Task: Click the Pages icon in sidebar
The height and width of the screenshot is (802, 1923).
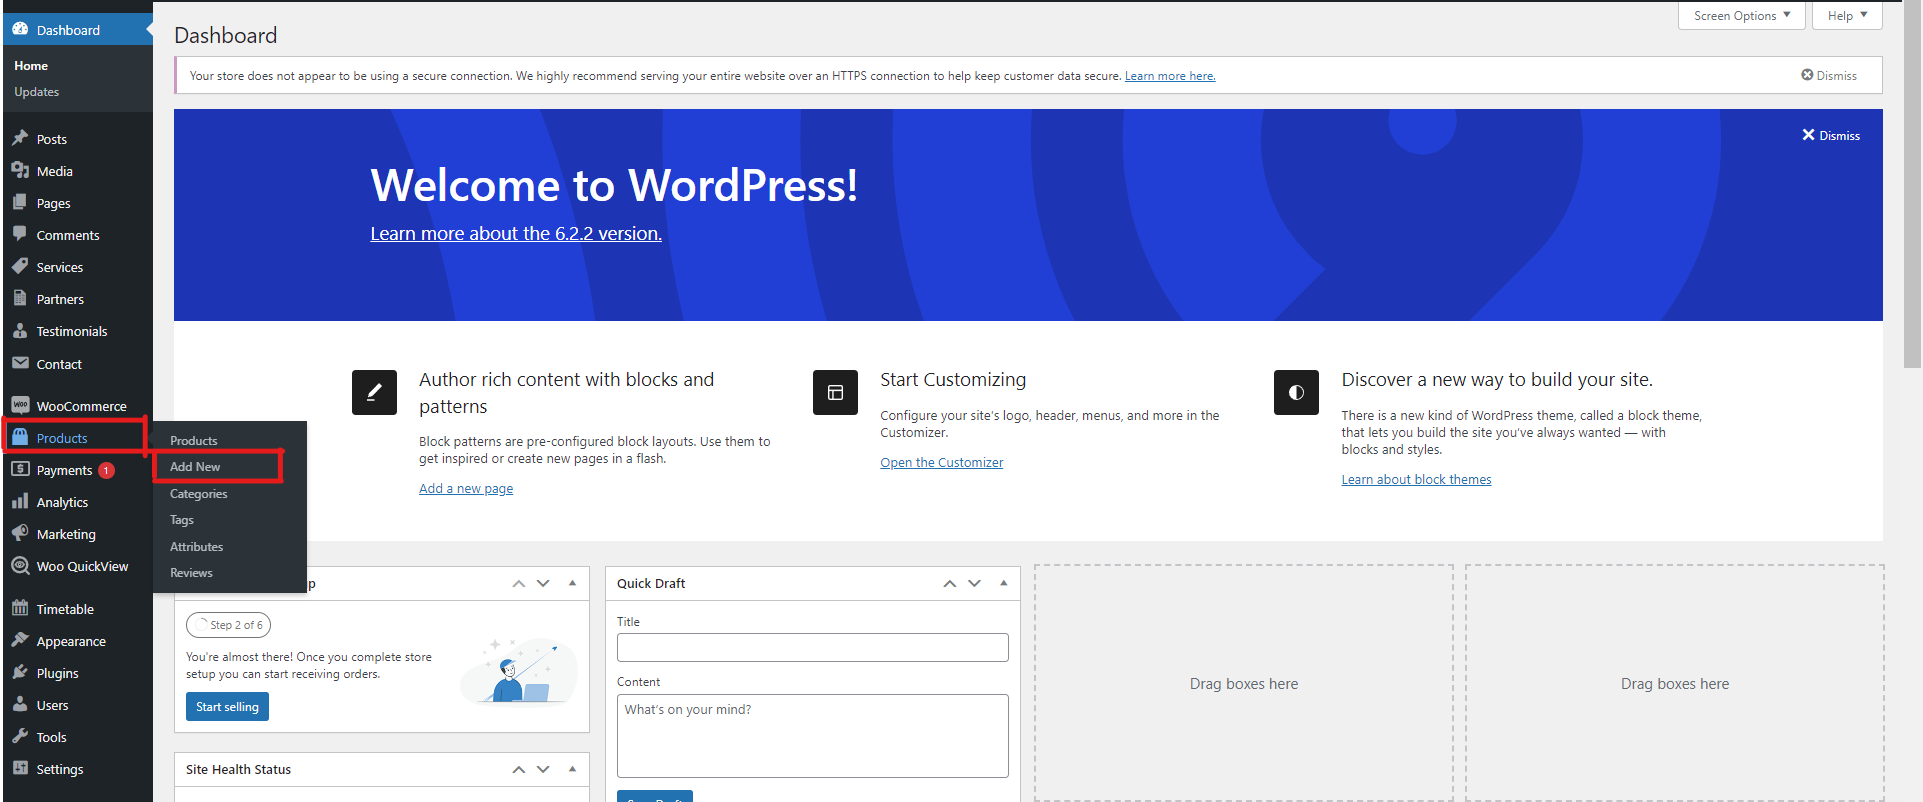Action: click(x=20, y=202)
